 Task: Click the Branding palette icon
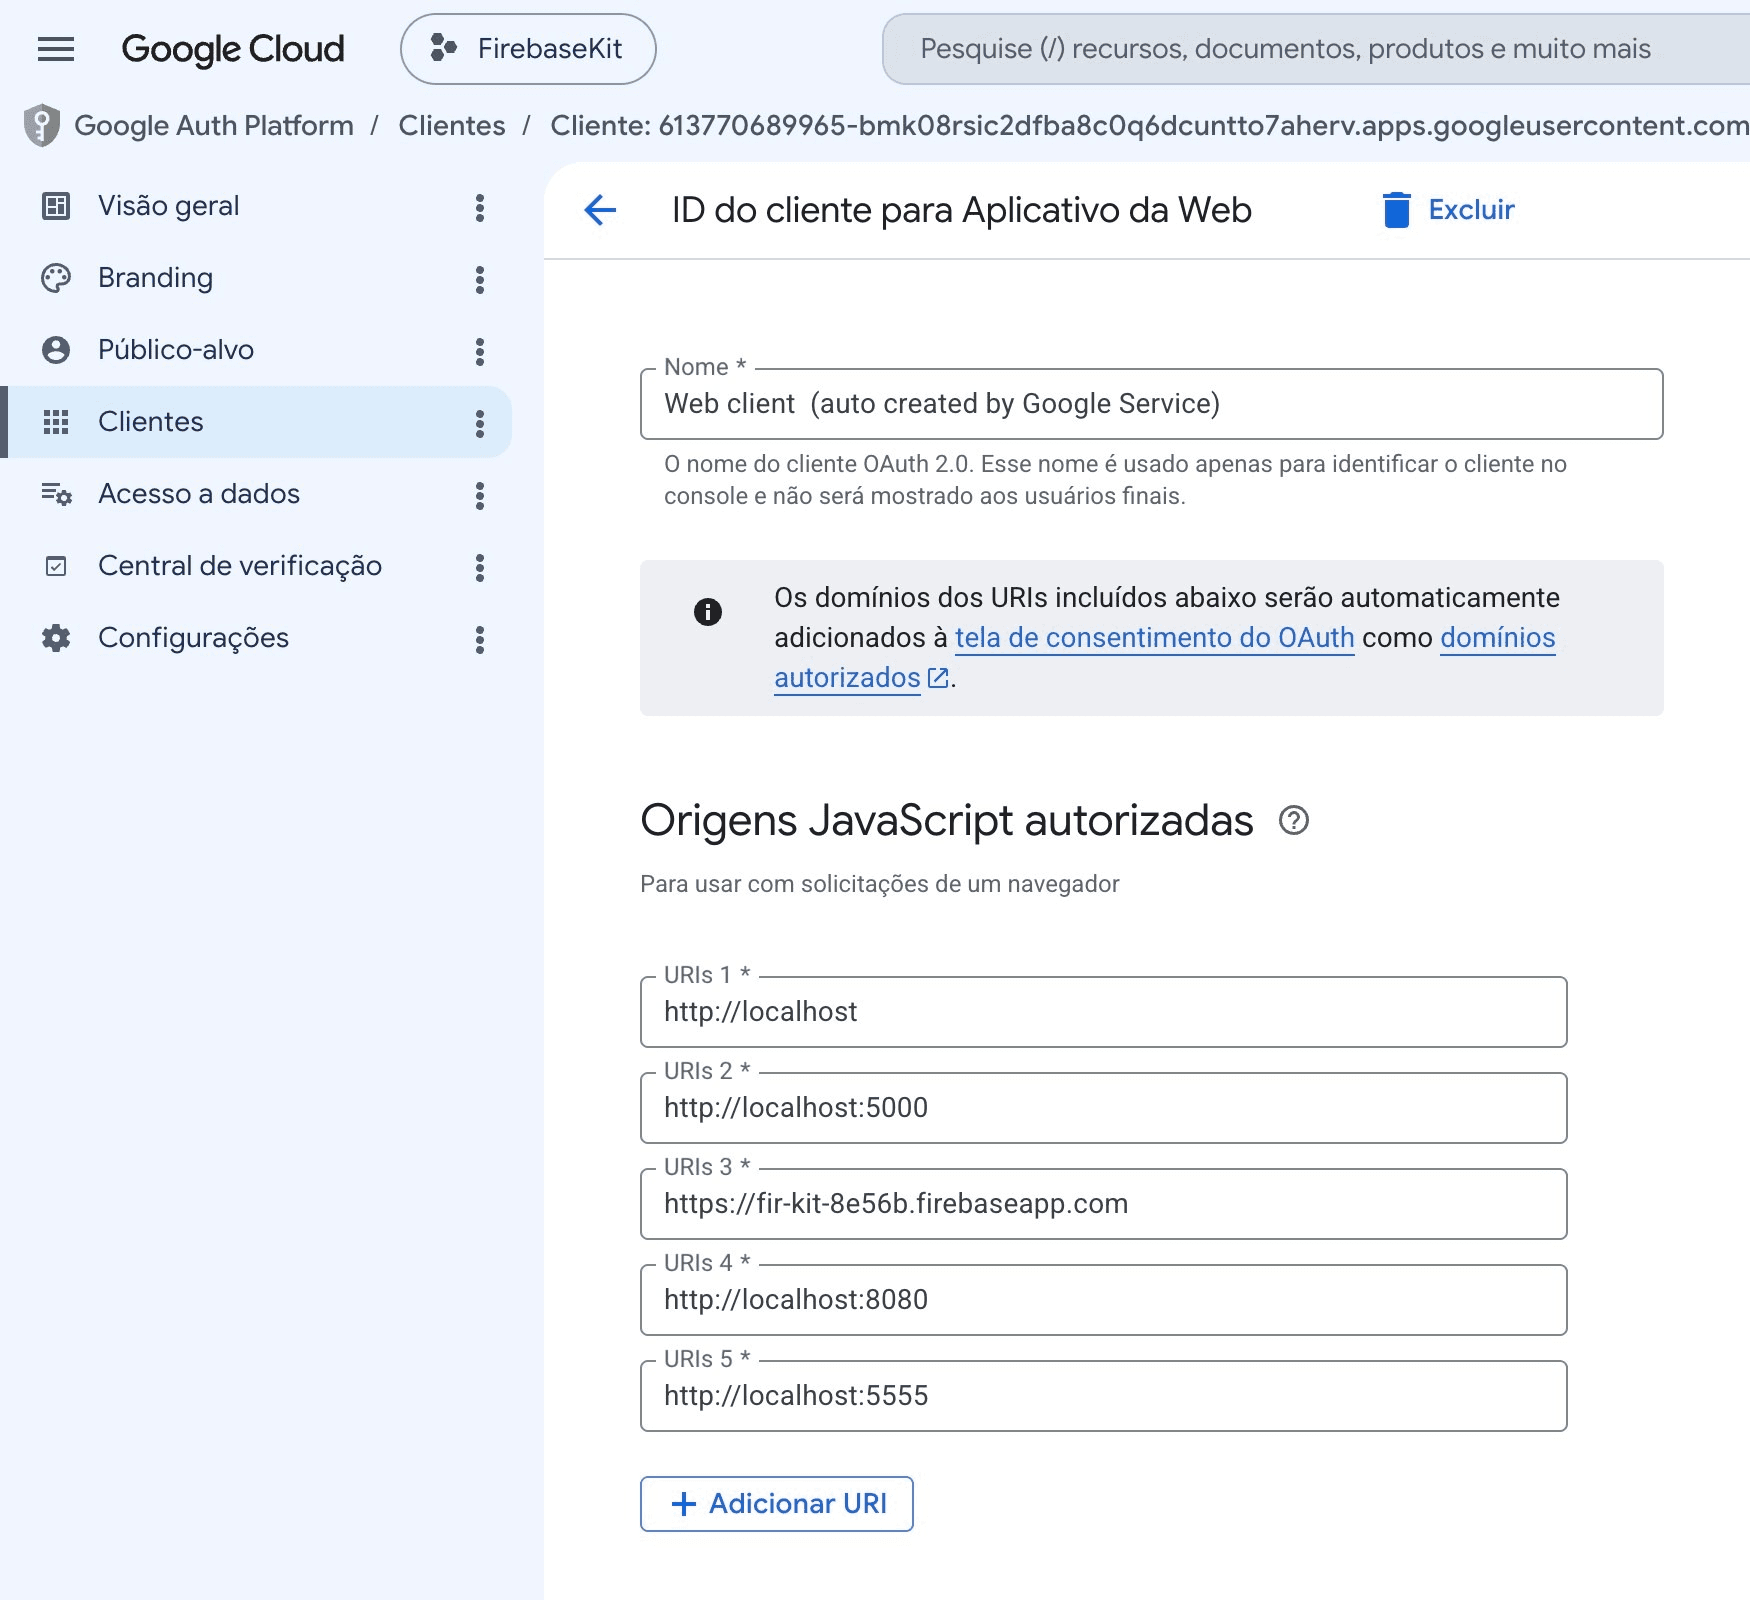(56, 278)
